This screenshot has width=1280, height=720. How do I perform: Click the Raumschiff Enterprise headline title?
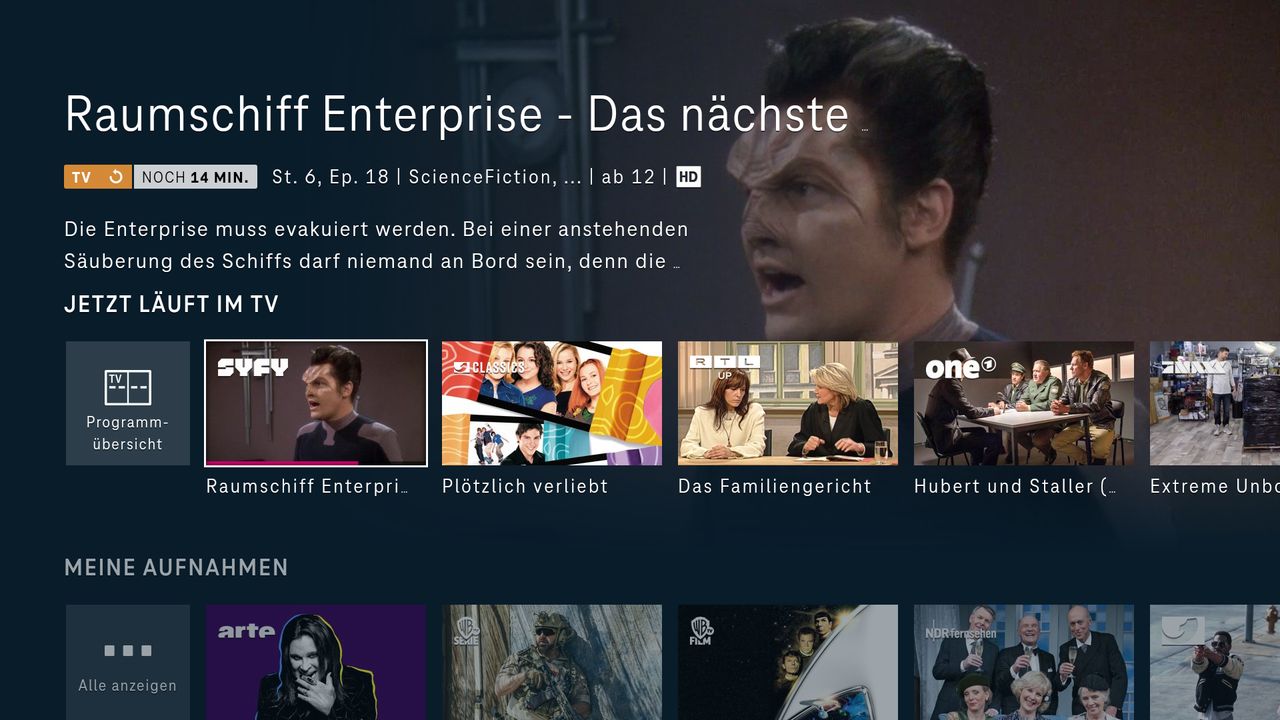click(457, 114)
